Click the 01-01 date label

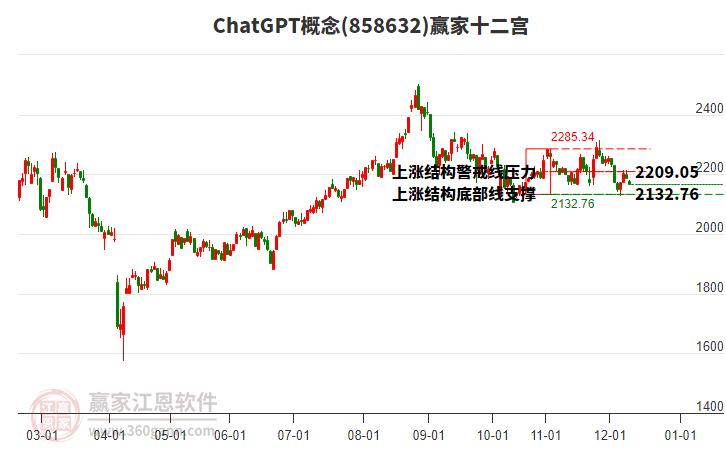pyautogui.click(x=680, y=435)
